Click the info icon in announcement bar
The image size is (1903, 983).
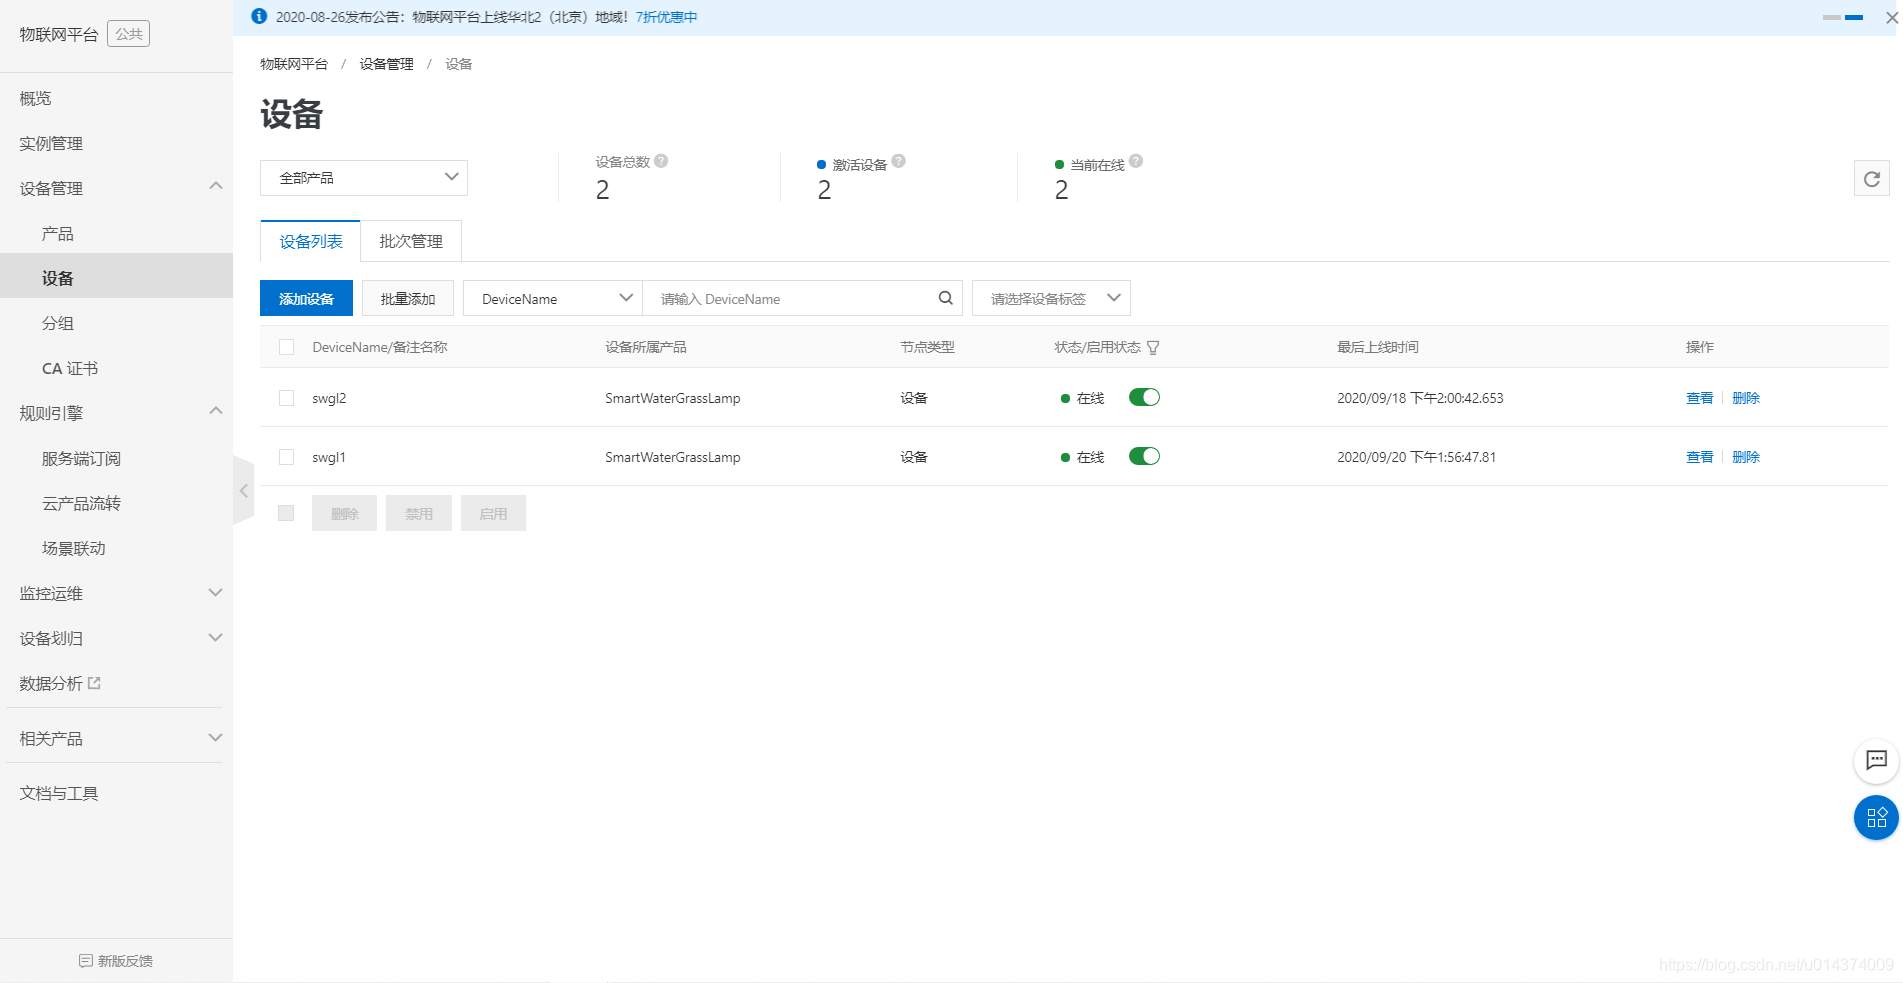coord(259,16)
